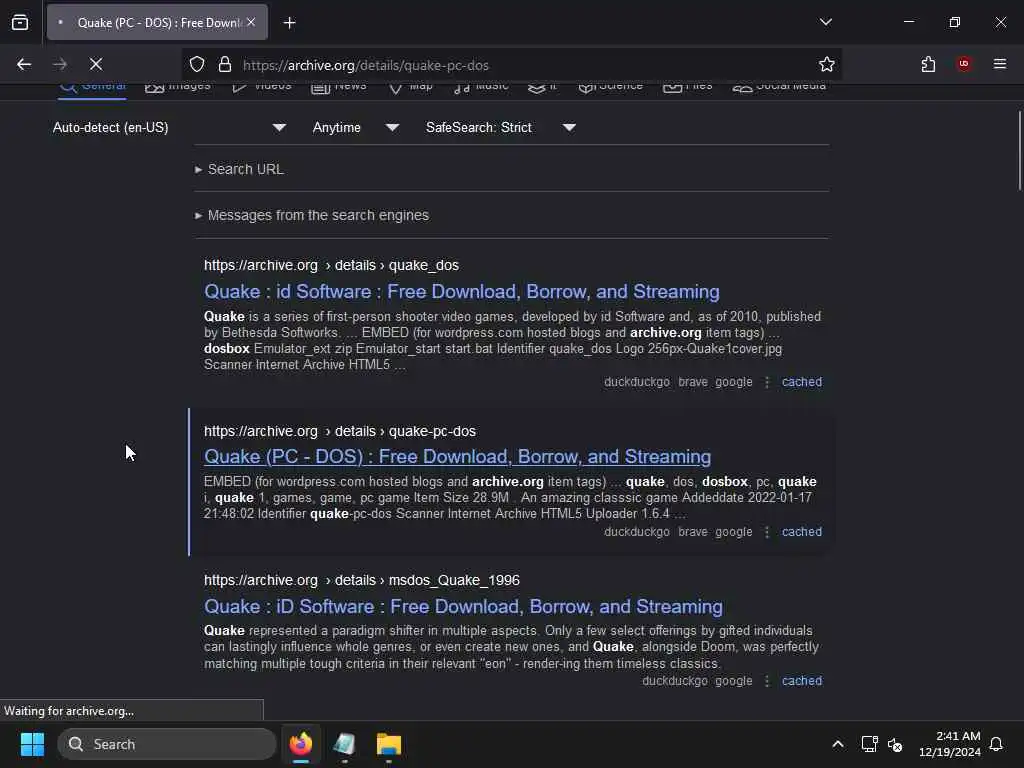Viewport: 1024px width, 768px height.
Task: Open the SafeSearch: Strict dropdown
Action: pos(501,127)
